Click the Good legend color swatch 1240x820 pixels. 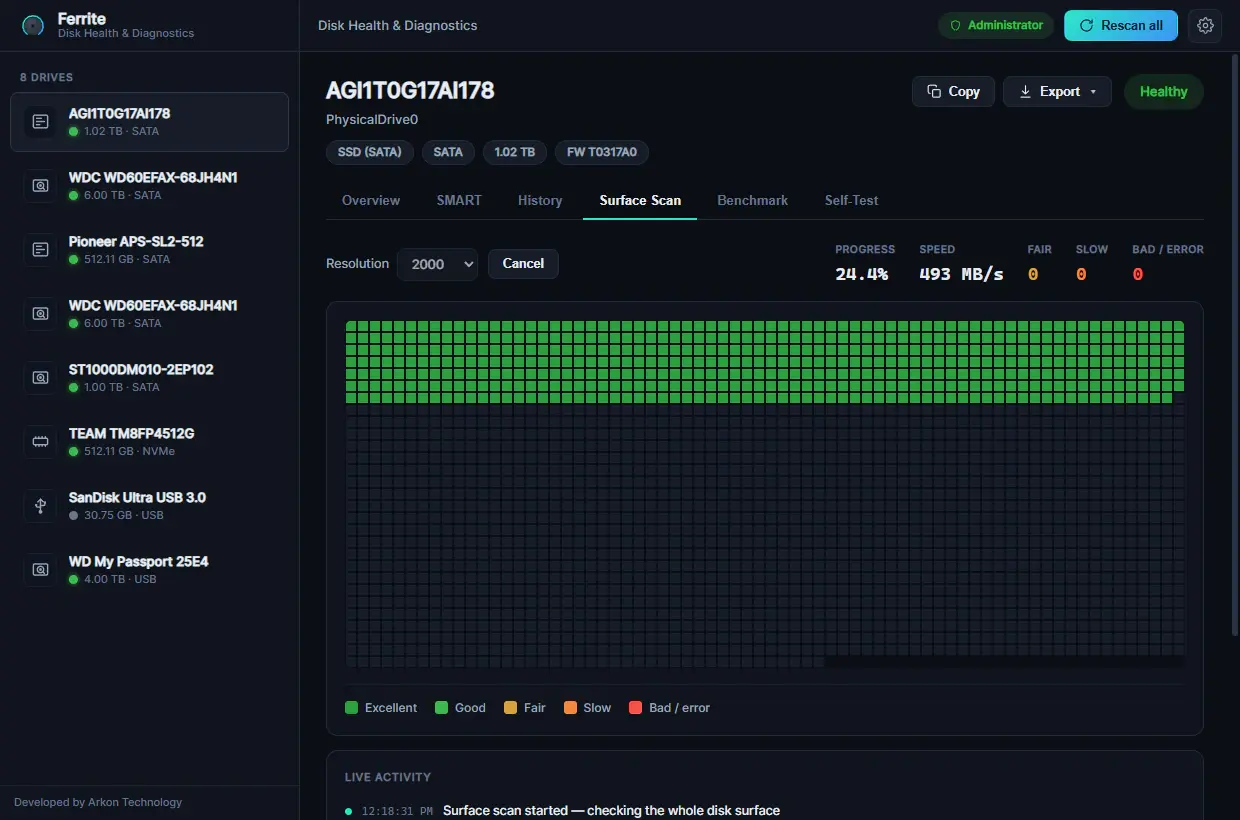(442, 708)
